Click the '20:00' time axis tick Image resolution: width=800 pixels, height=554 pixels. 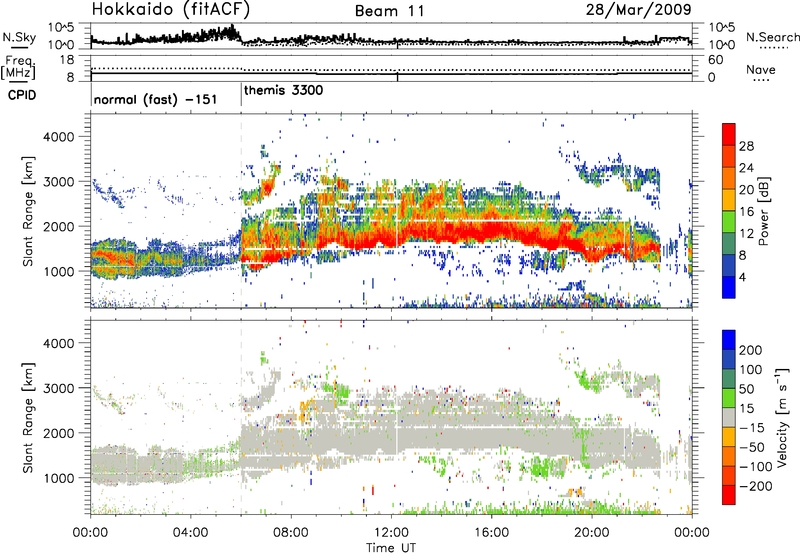591,532
